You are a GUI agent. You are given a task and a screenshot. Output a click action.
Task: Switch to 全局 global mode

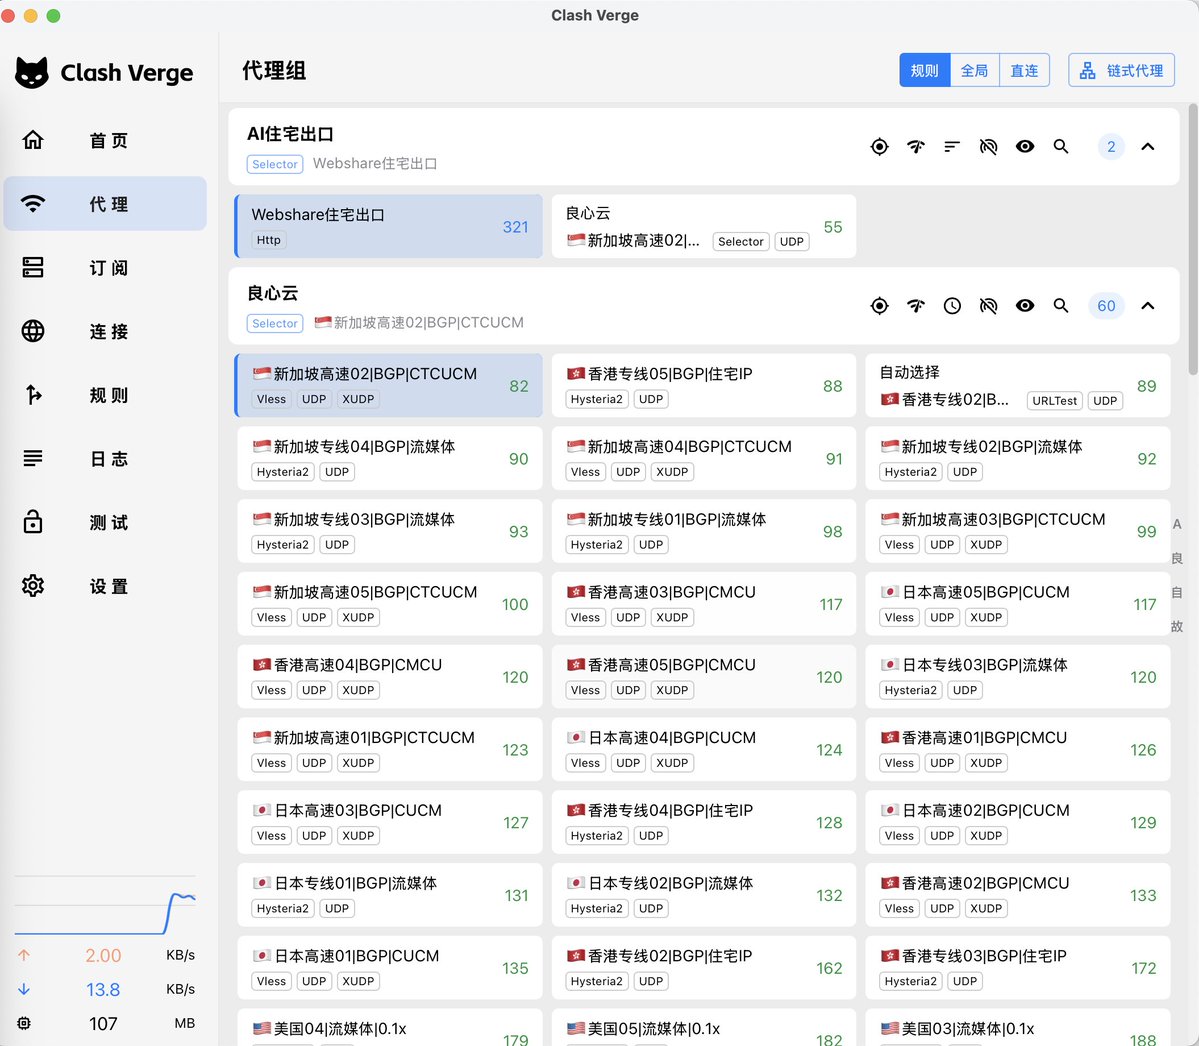pos(974,70)
